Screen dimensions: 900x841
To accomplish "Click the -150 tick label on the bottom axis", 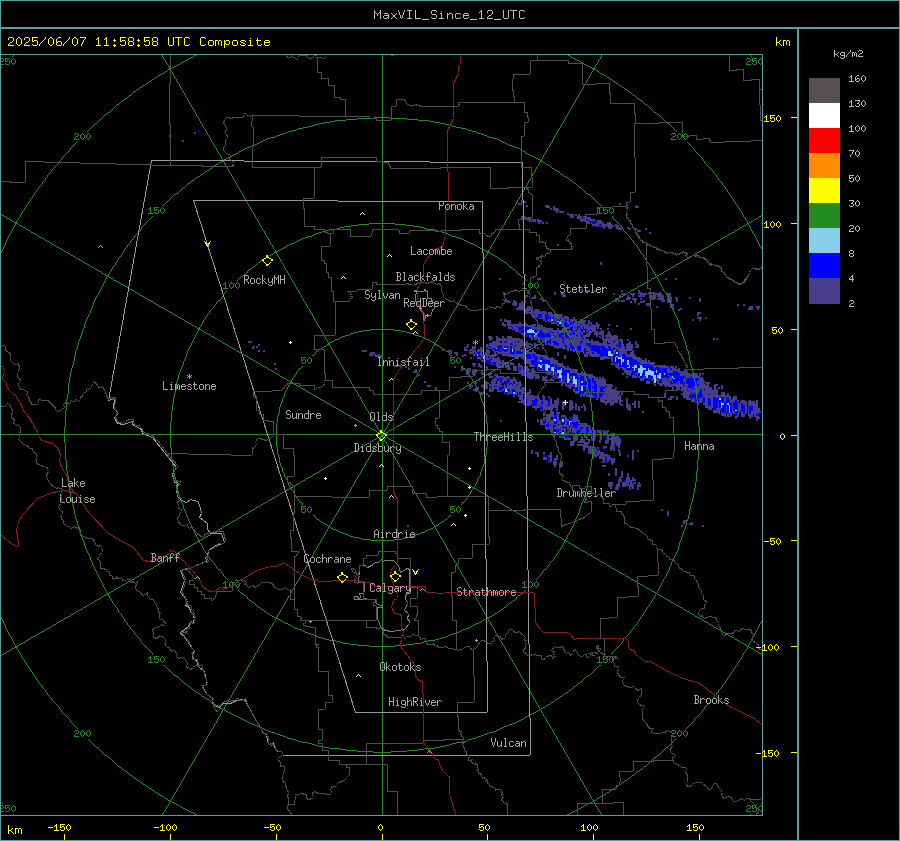I will 59,827.
